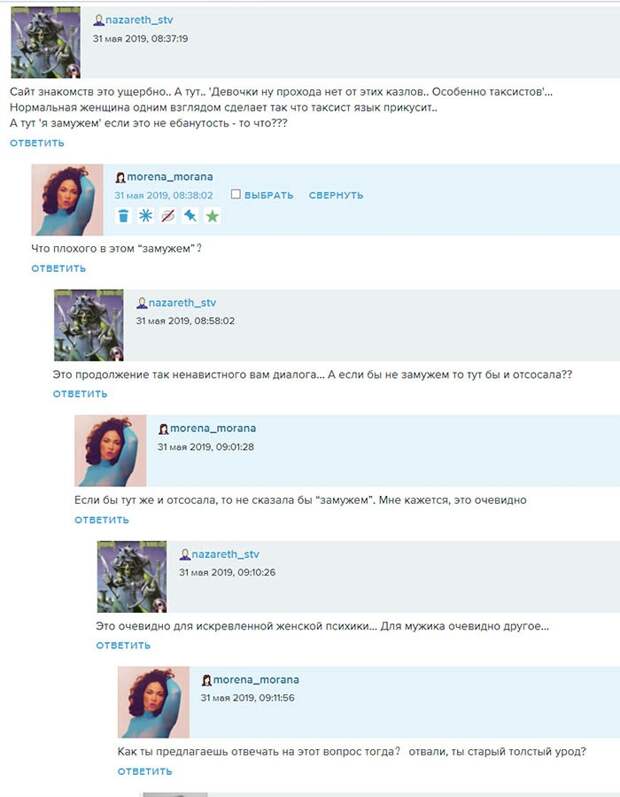Viewport: 620px width, 797px height.
Task: Tick the ВЫБРАТЬ checkbox
Action: coord(235,194)
